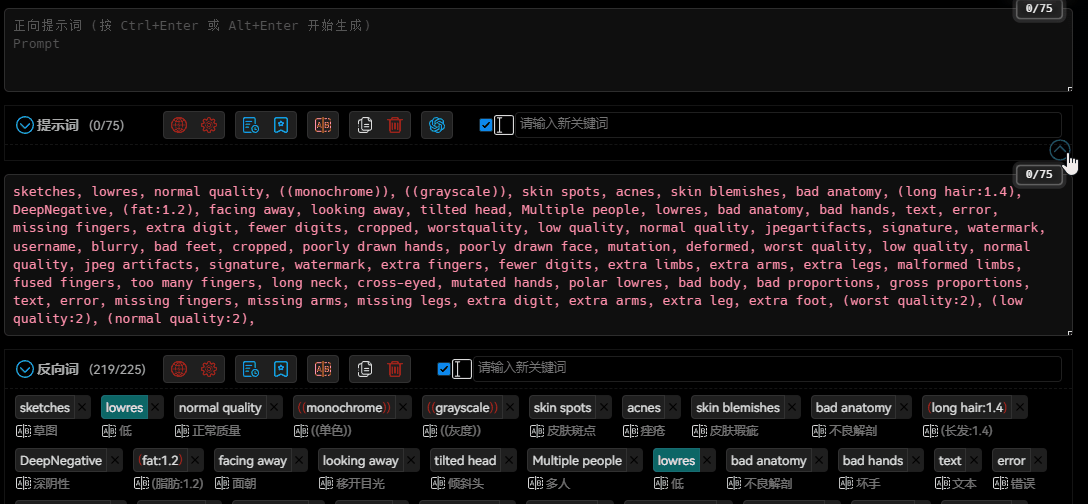
Task: Click into the negative prompt text area
Action: [x=538, y=255]
